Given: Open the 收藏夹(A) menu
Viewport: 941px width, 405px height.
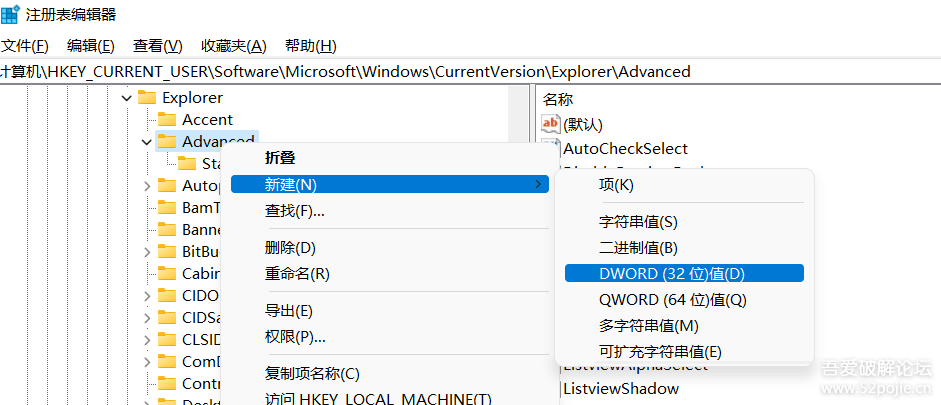Looking at the screenshot, I should [233, 46].
